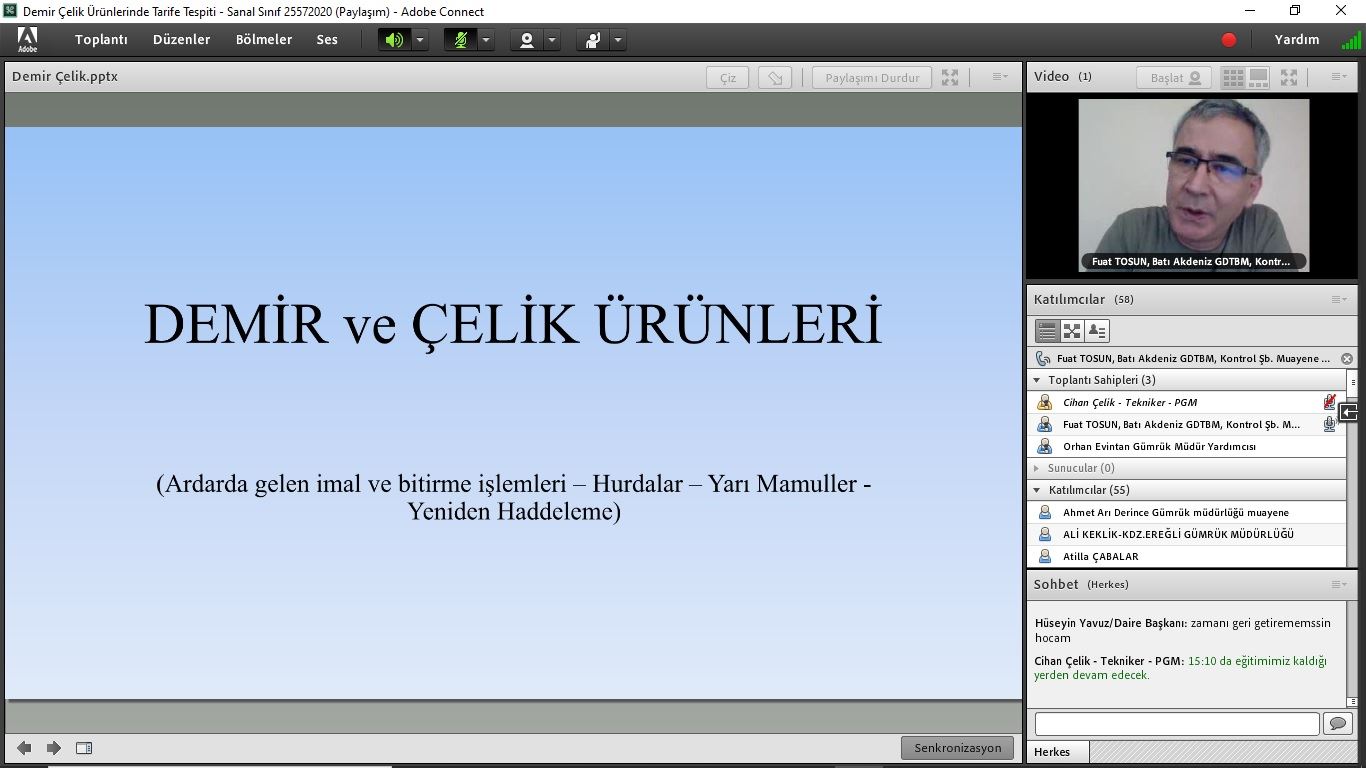Mute the speaker audio icon
Image resolution: width=1366 pixels, height=768 pixels.
pos(394,40)
